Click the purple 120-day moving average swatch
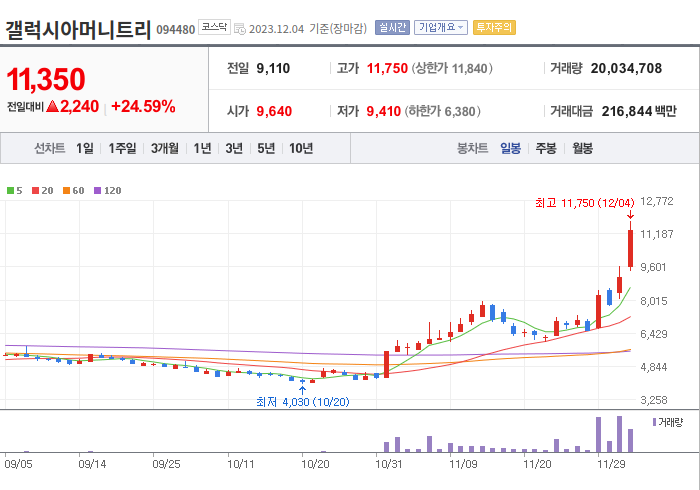 [x=98, y=191]
